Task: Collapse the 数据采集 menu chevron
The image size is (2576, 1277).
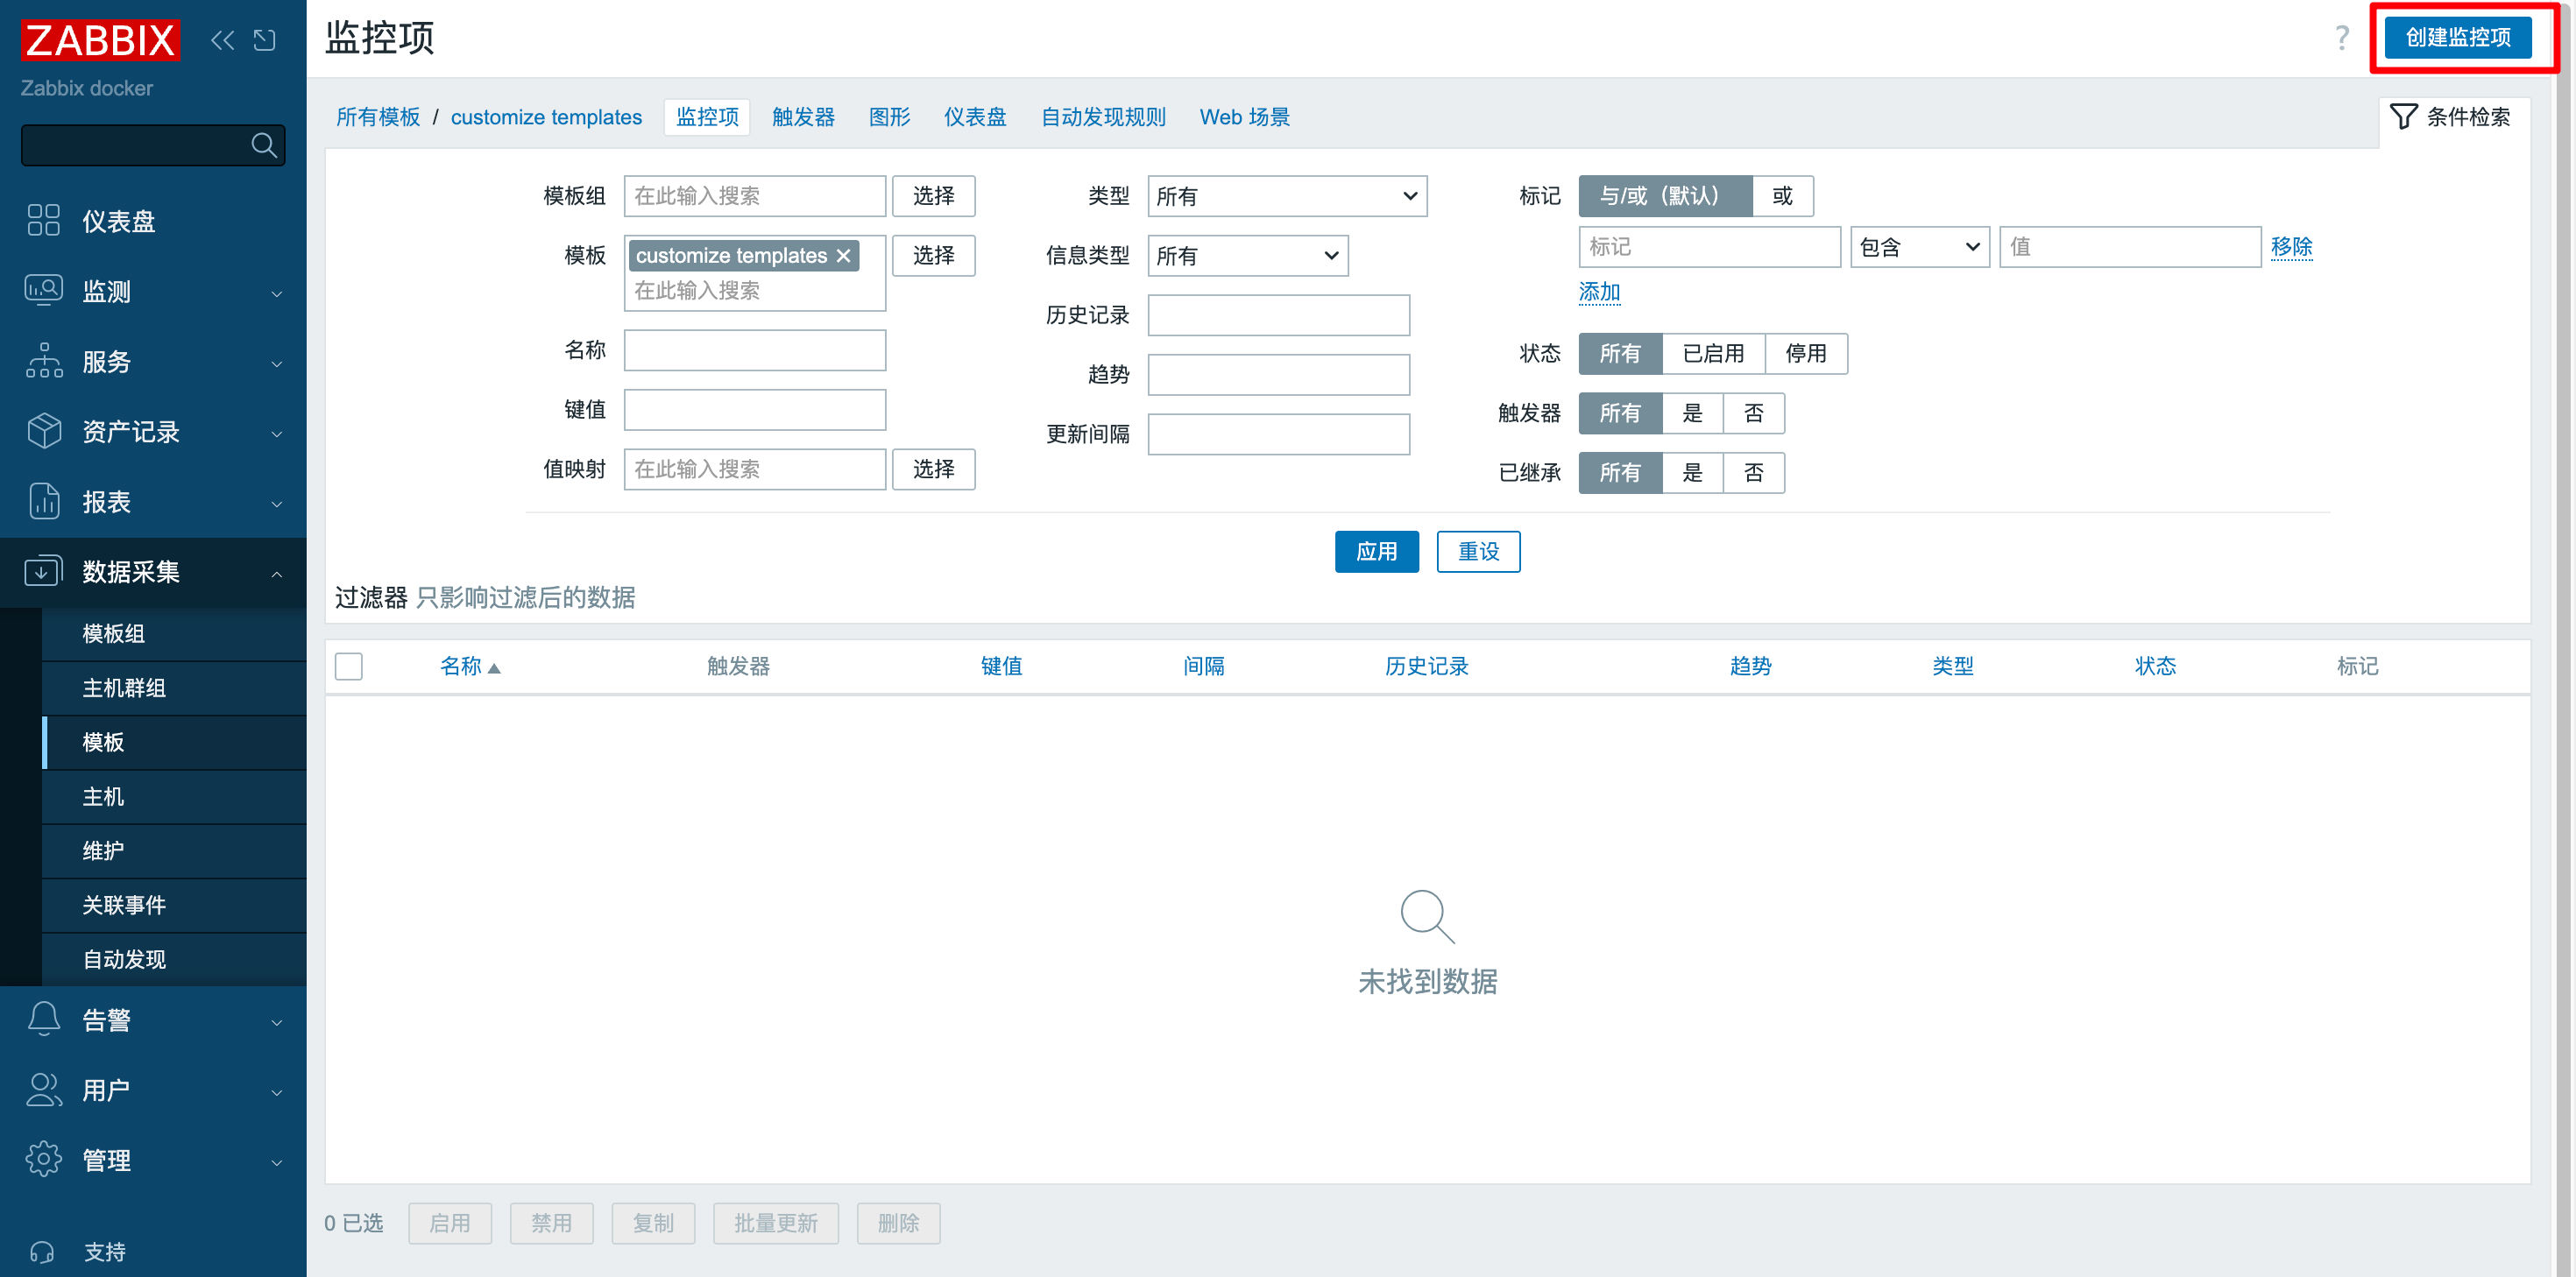Action: [277, 573]
